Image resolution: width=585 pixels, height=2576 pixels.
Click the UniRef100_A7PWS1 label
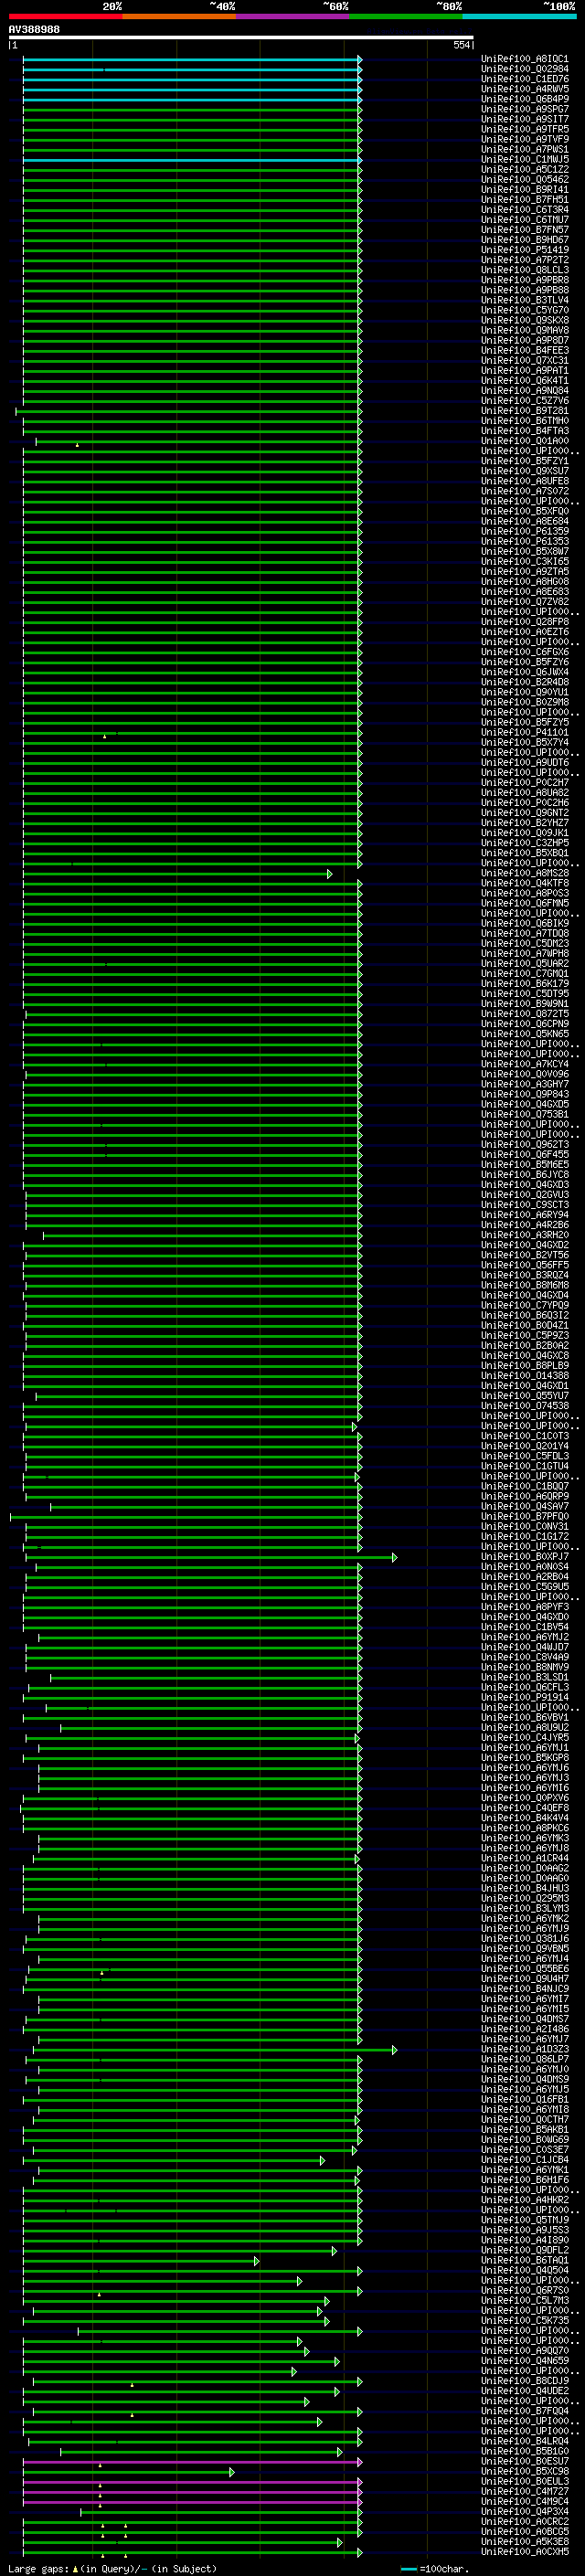click(x=525, y=149)
